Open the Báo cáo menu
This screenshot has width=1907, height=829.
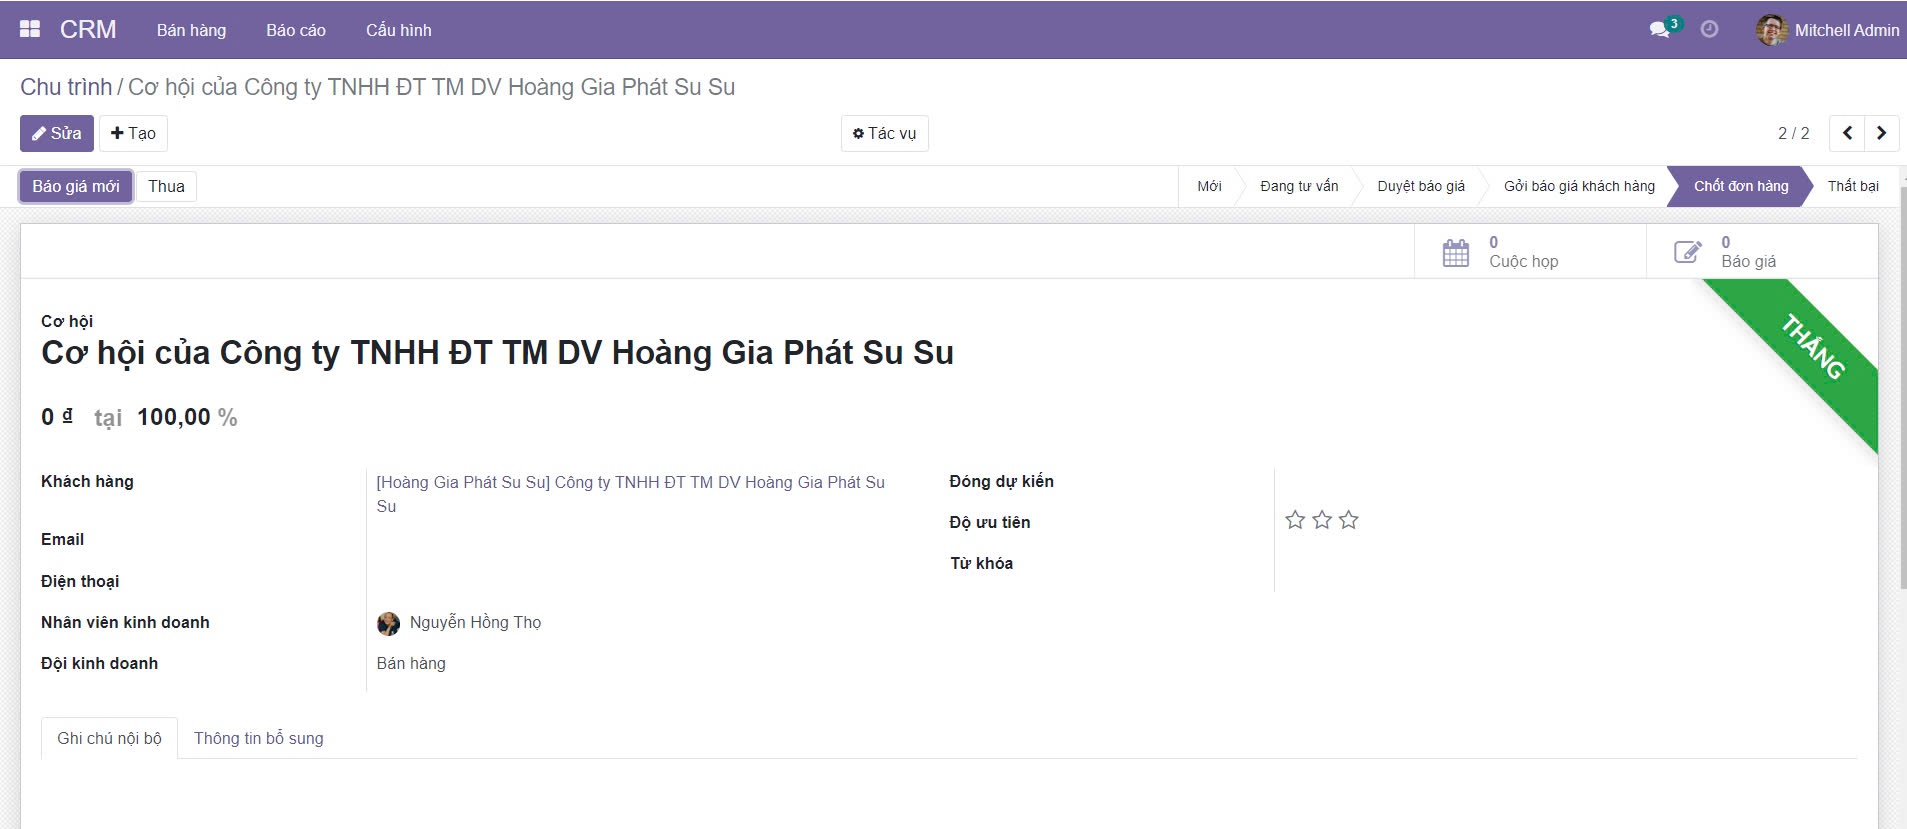click(296, 30)
